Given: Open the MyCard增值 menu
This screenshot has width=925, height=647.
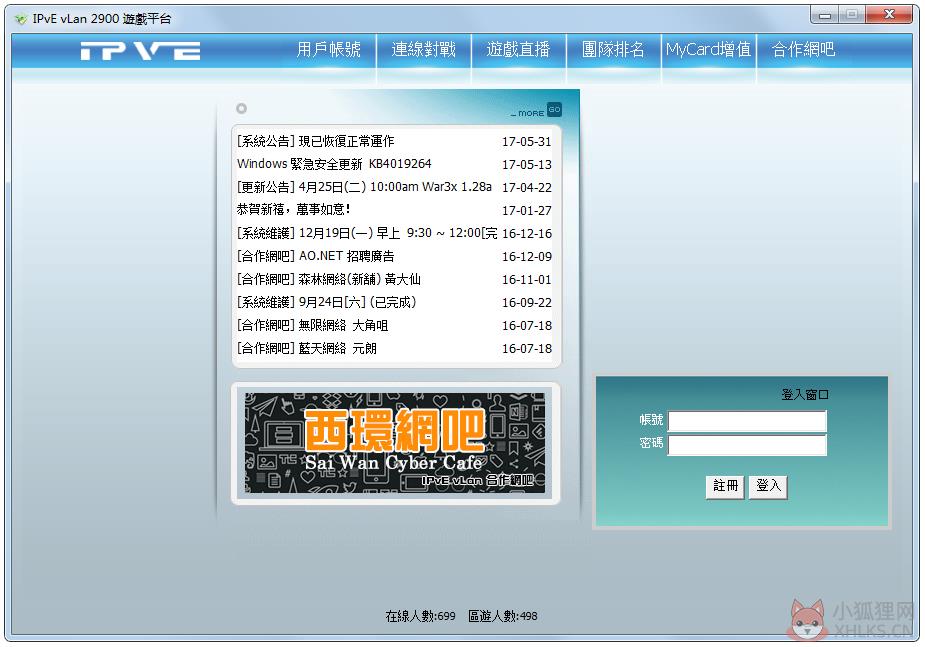Looking at the screenshot, I should 708,49.
